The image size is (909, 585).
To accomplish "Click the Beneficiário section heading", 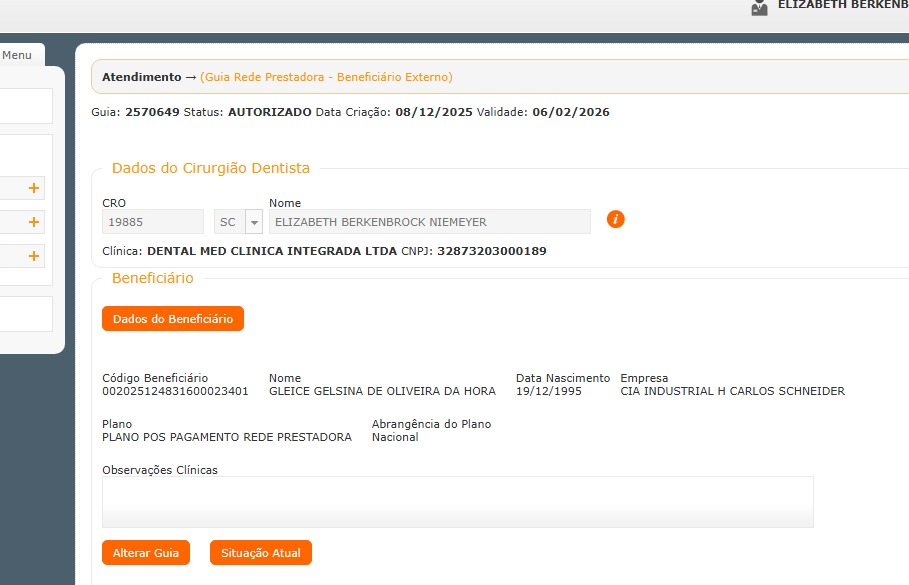I will click(152, 278).
